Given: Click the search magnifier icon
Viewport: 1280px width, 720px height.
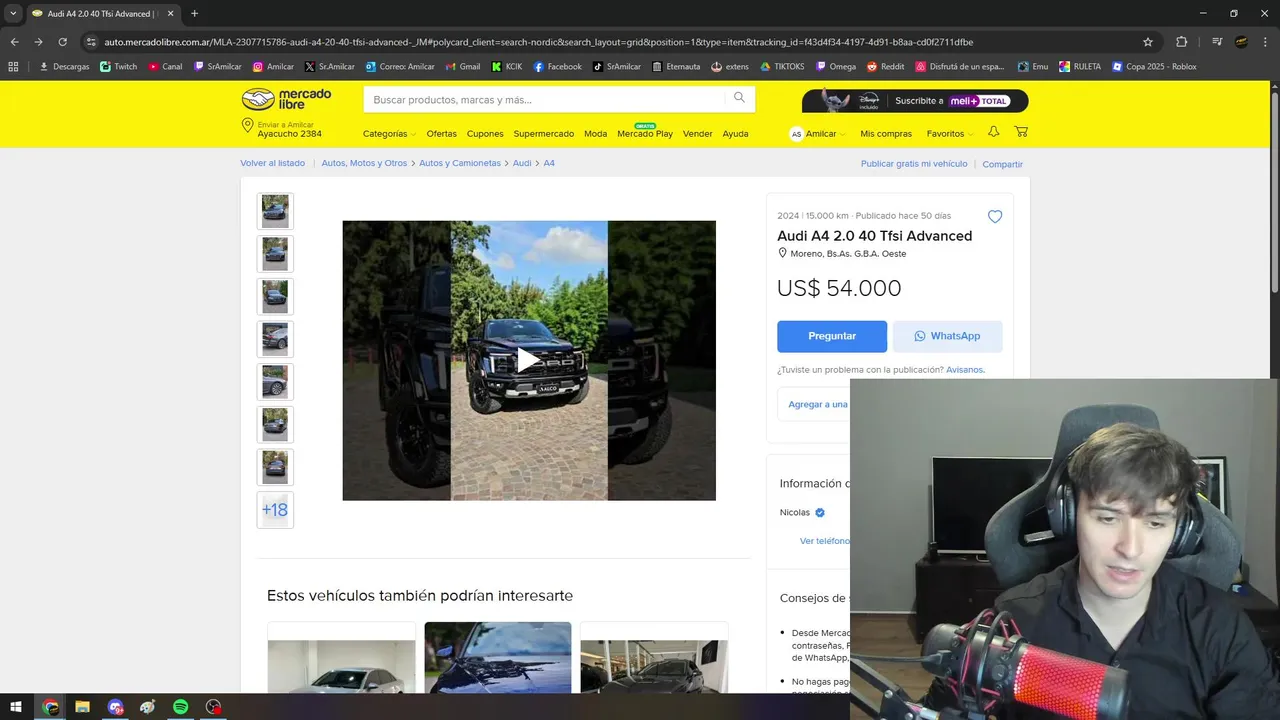Looking at the screenshot, I should (739, 98).
